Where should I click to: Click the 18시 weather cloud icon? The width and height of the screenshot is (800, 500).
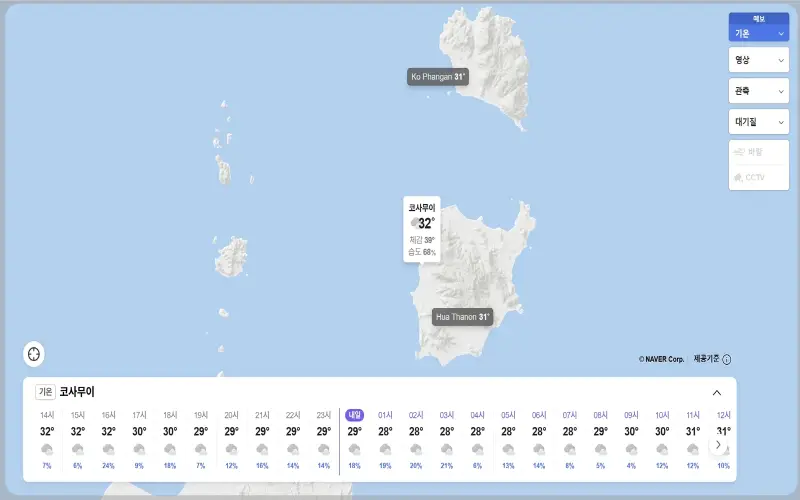pyautogui.click(x=170, y=449)
